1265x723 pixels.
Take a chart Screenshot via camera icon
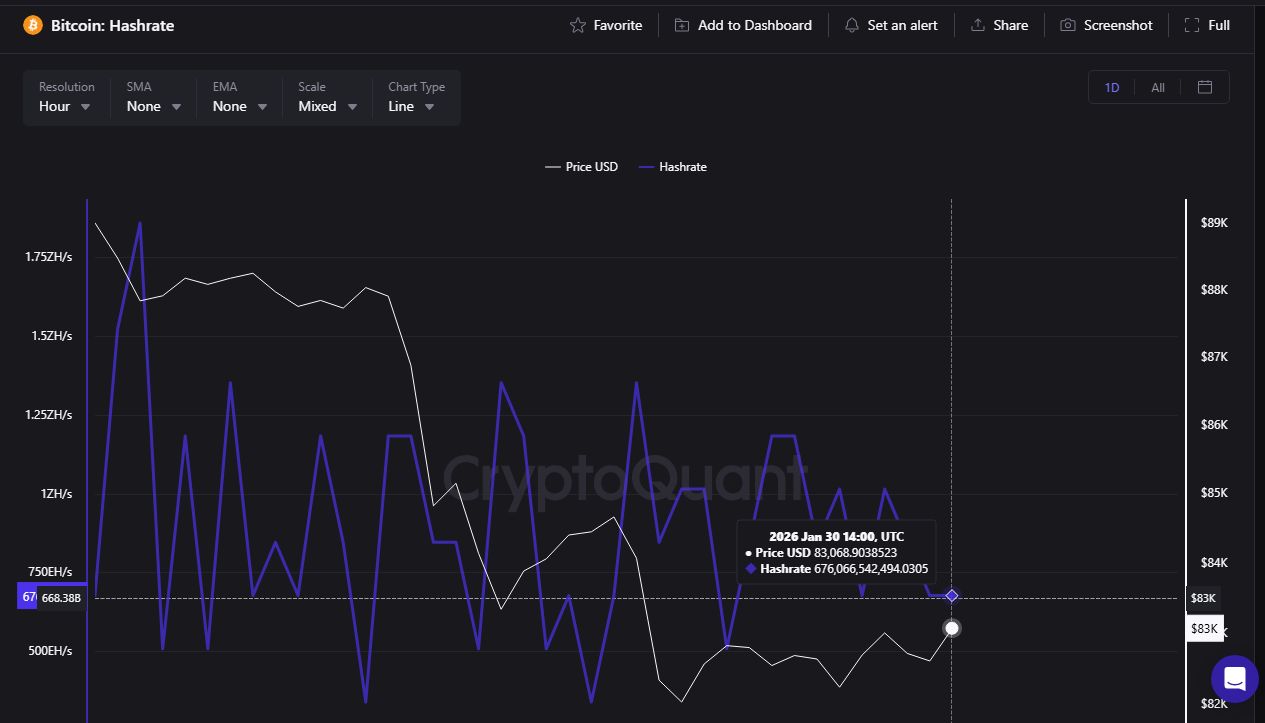coord(1067,25)
